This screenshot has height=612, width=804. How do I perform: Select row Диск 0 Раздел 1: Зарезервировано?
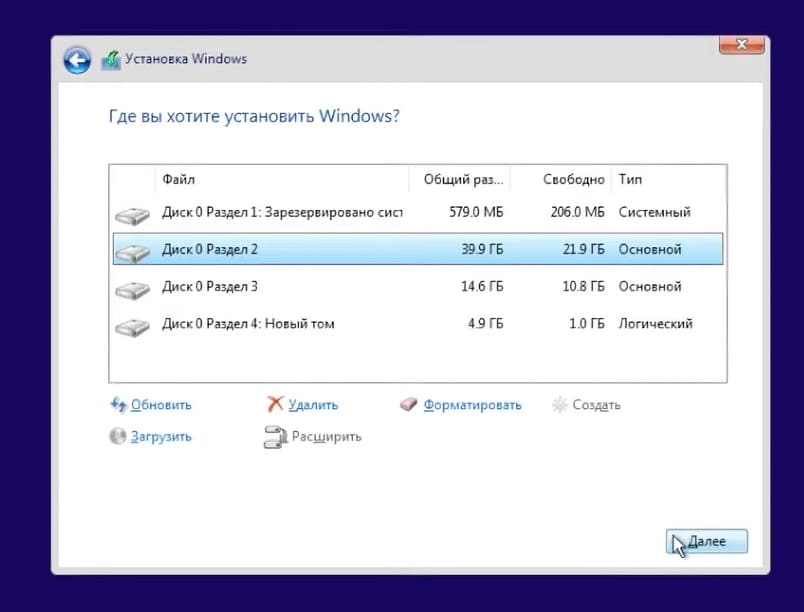[418, 212]
